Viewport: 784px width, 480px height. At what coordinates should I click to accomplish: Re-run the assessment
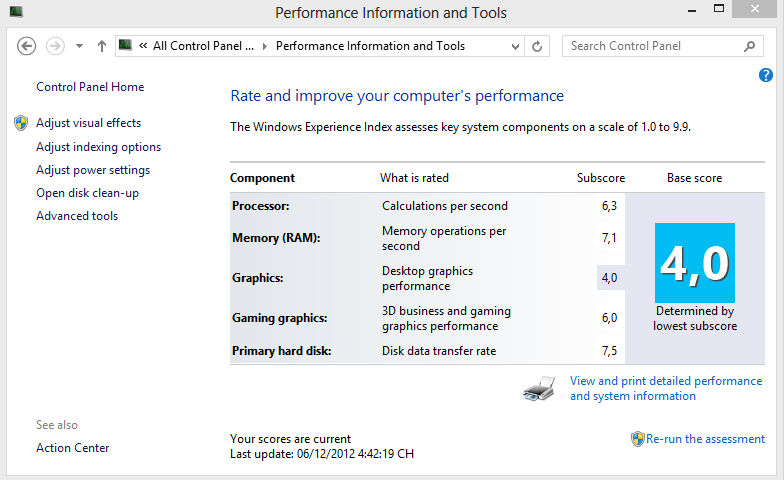coord(705,439)
